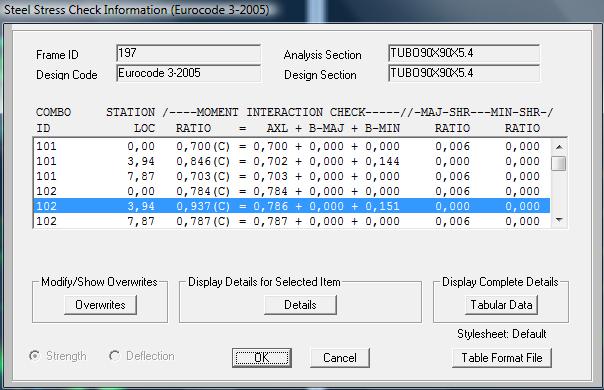The width and height of the screenshot is (604, 390).
Task: Confirm with the OK button
Action: click(262, 358)
